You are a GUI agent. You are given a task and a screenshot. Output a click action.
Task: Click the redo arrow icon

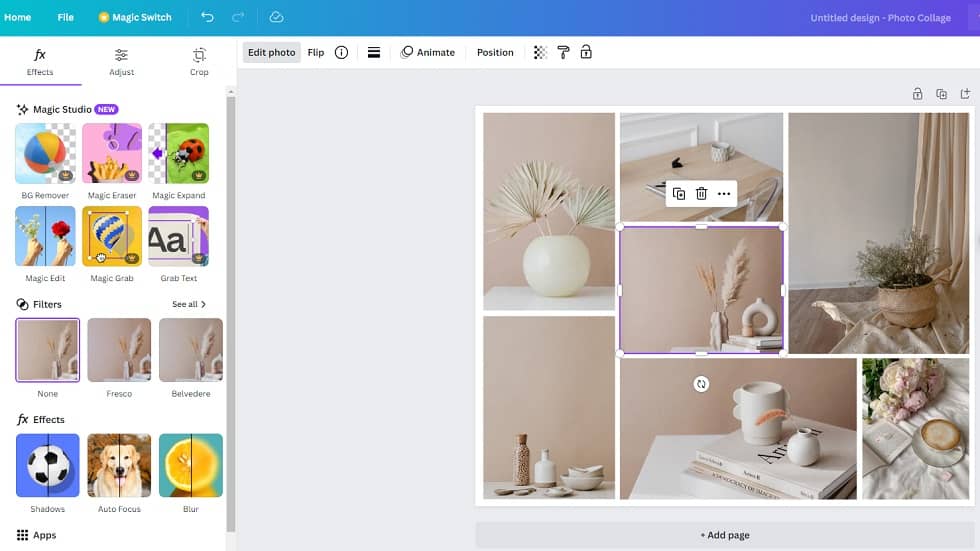click(x=238, y=17)
